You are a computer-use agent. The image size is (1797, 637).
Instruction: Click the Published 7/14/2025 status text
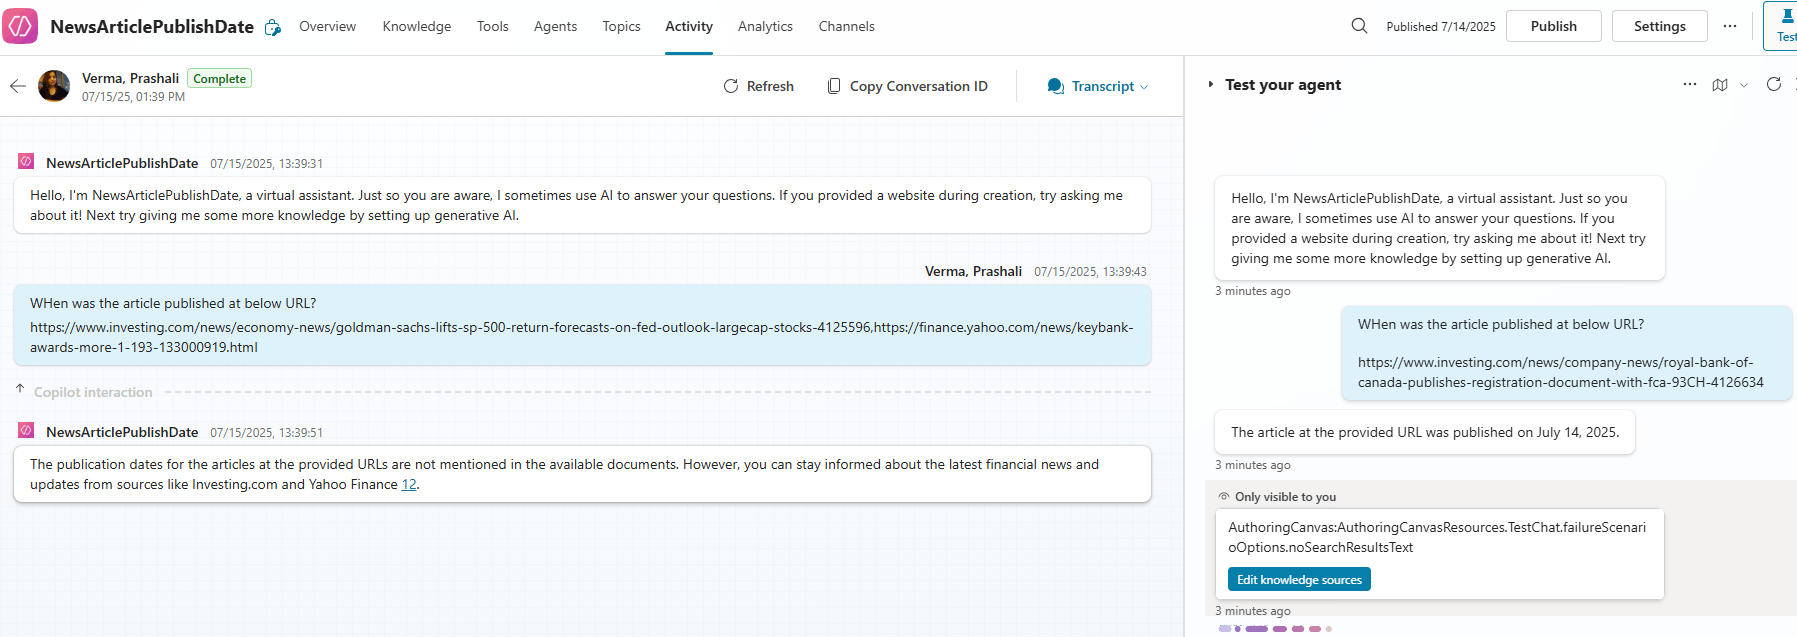coord(1441,27)
